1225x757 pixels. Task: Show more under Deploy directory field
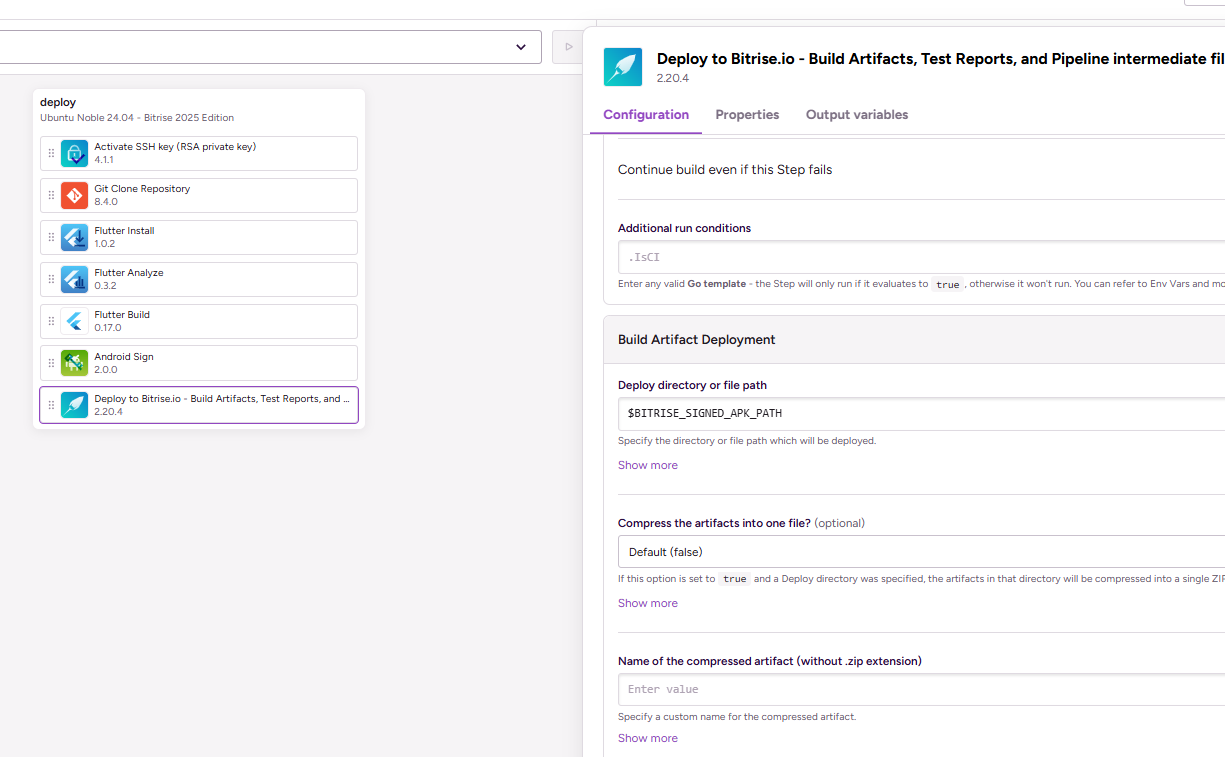[648, 465]
